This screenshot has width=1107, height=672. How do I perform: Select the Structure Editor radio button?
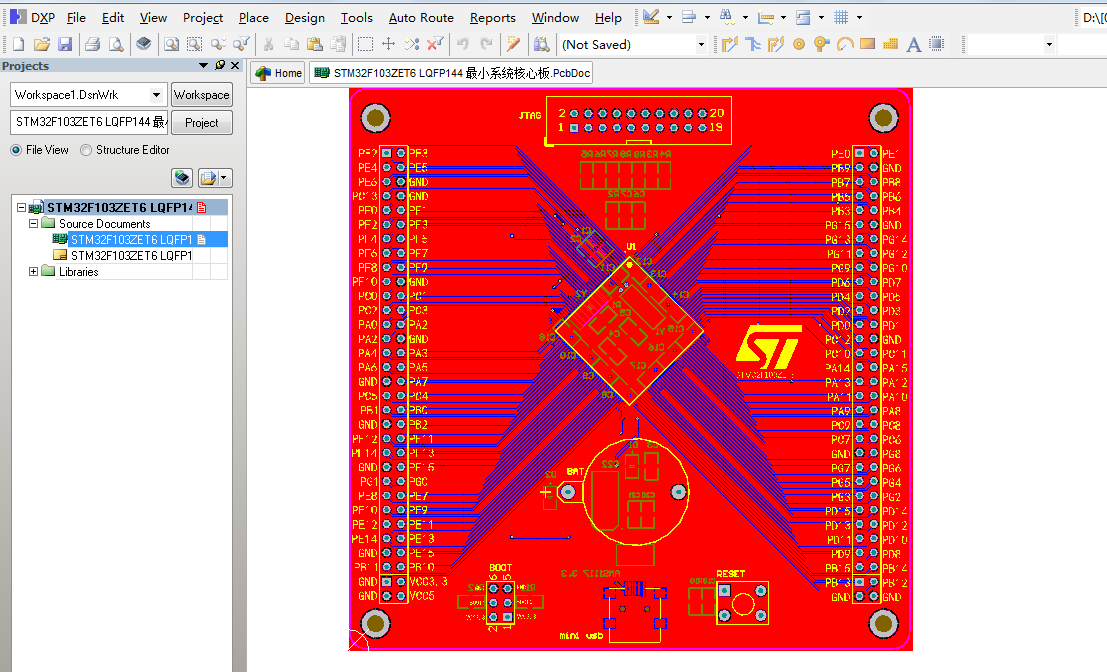pos(86,150)
